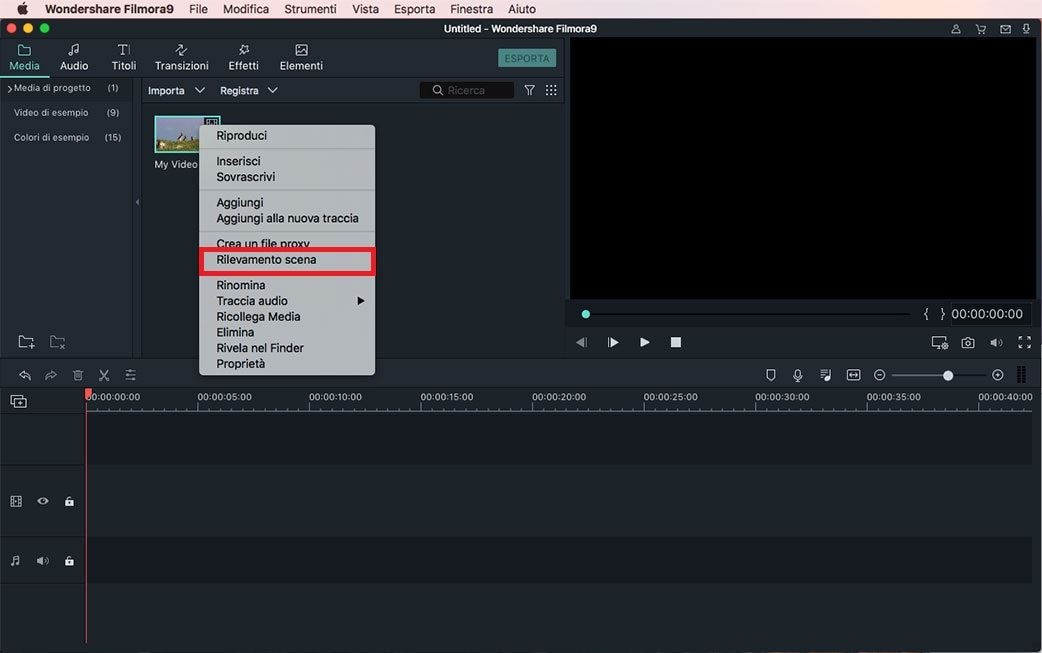Image resolution: width=1042 pixels, height=653 pixels.
Task: Click the undo arrow in timeline toolbar
Action: click(x=25, y=375)
